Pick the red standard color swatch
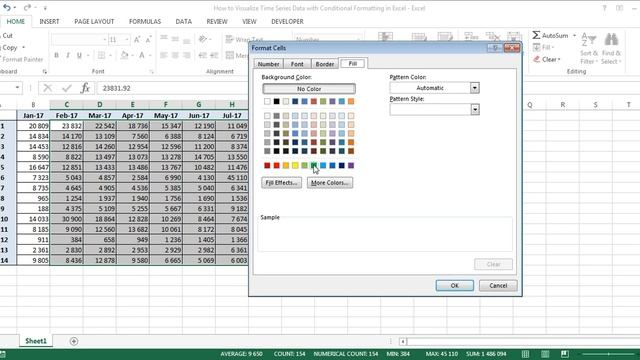 tap(276, 165)
